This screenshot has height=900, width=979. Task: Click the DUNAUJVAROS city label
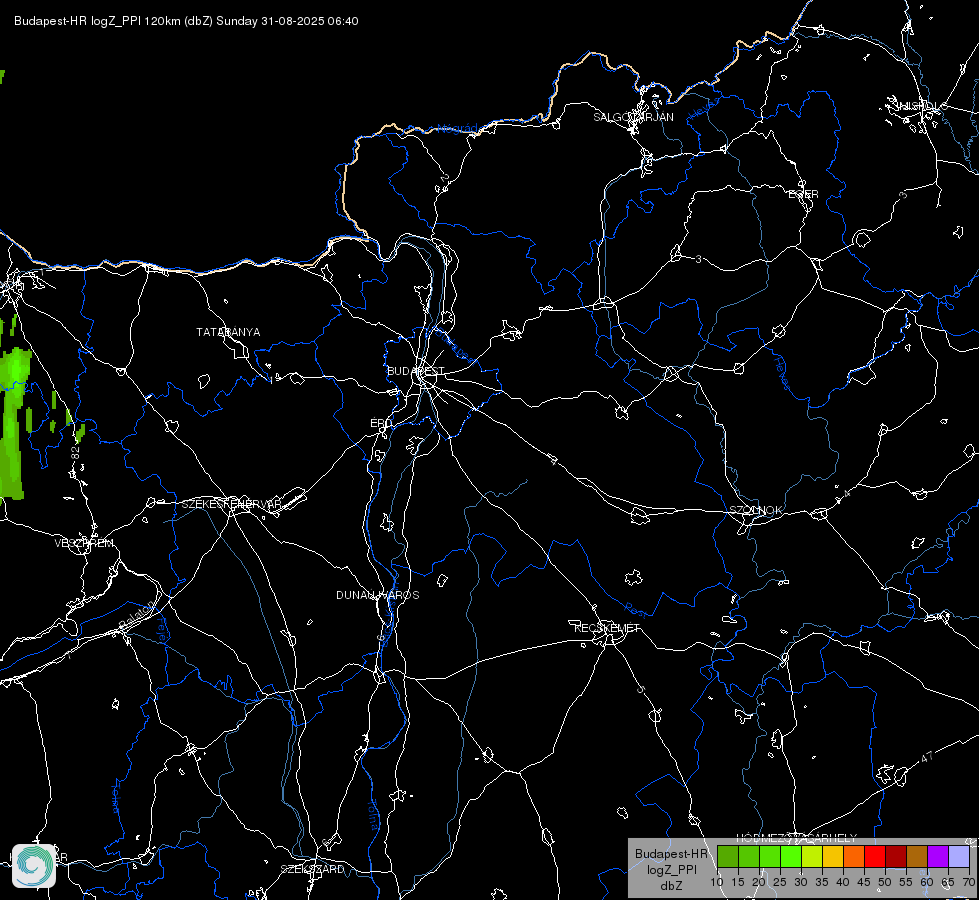pos(378,595)
